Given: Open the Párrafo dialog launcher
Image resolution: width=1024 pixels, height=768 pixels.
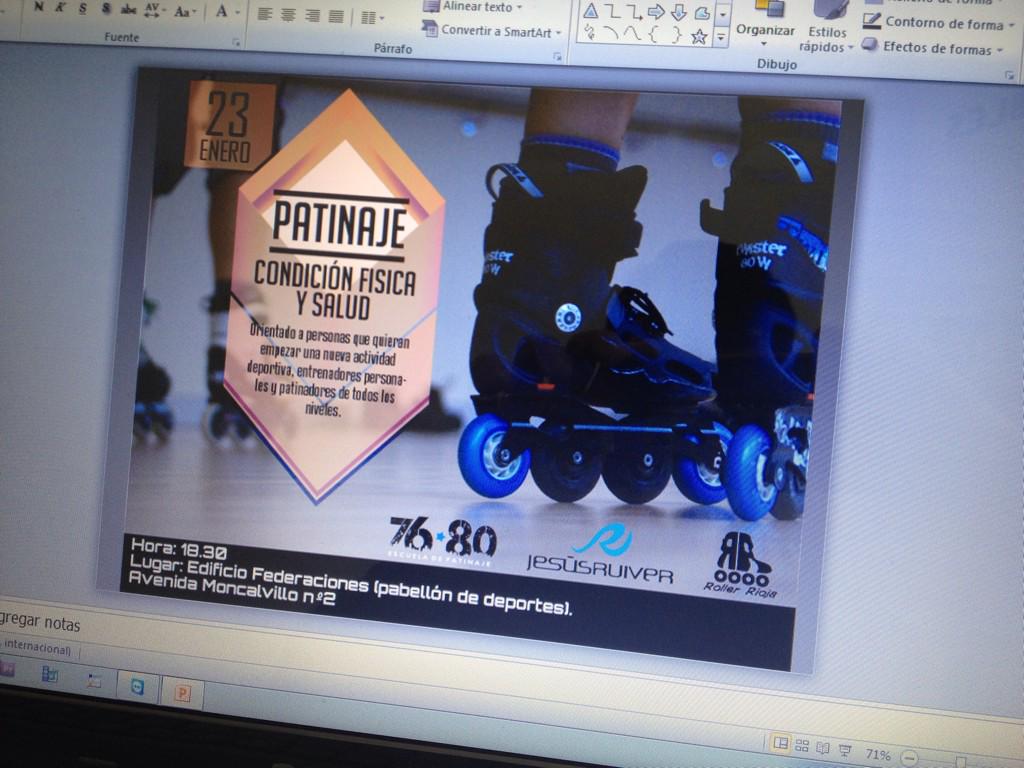Looking at the screenshot, I should coord(558,57).
